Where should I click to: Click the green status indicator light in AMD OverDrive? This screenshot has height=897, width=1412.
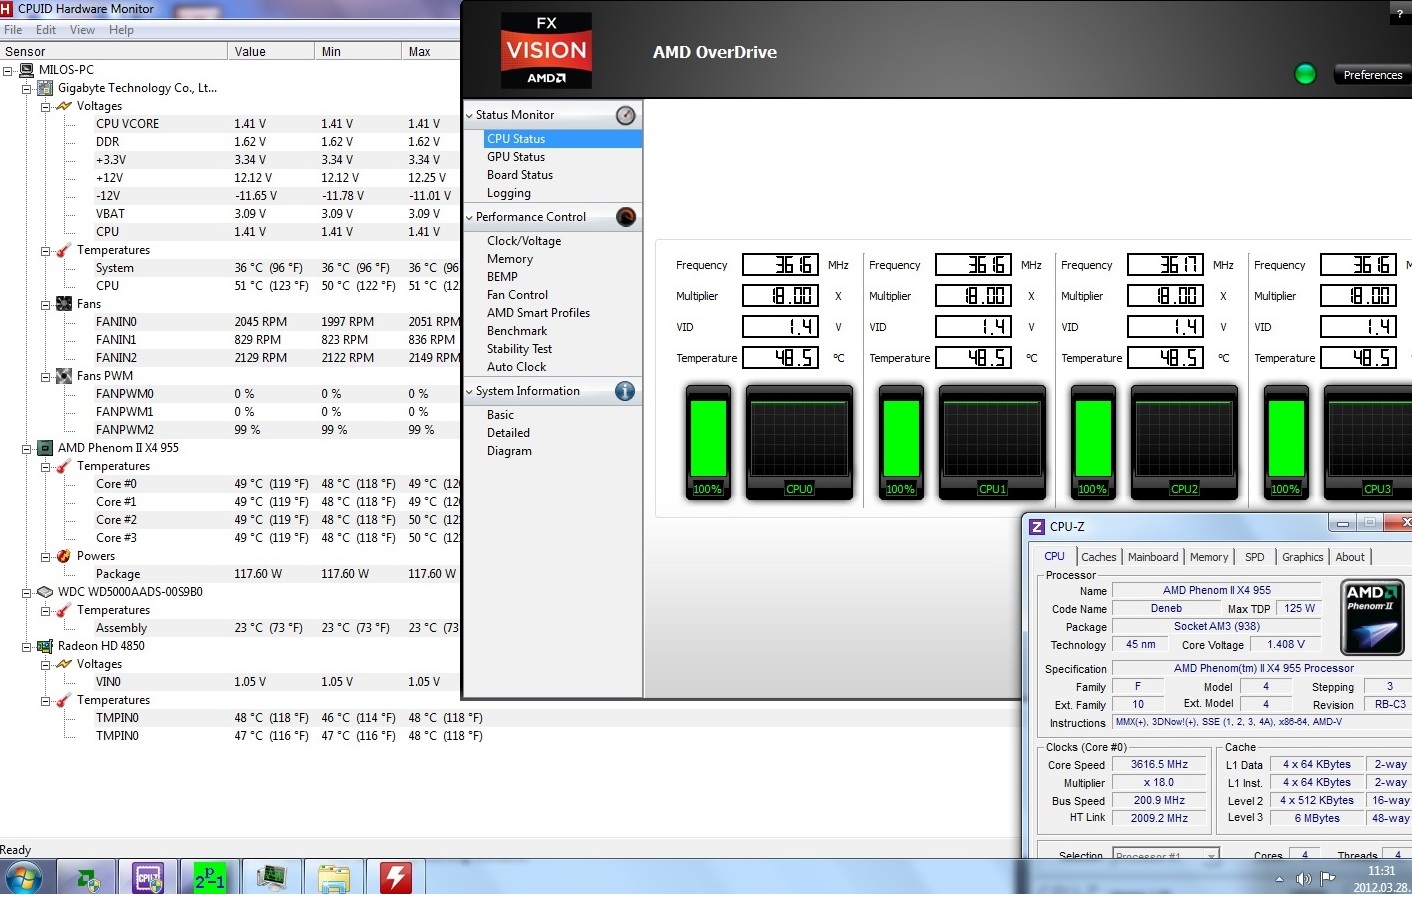1305,74
